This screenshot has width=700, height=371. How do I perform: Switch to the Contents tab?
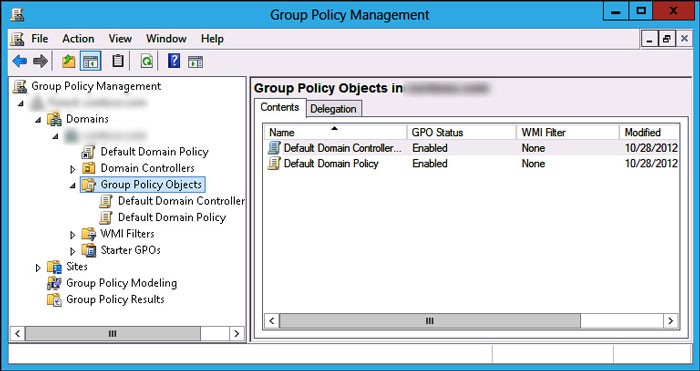[x=280, y=107]
